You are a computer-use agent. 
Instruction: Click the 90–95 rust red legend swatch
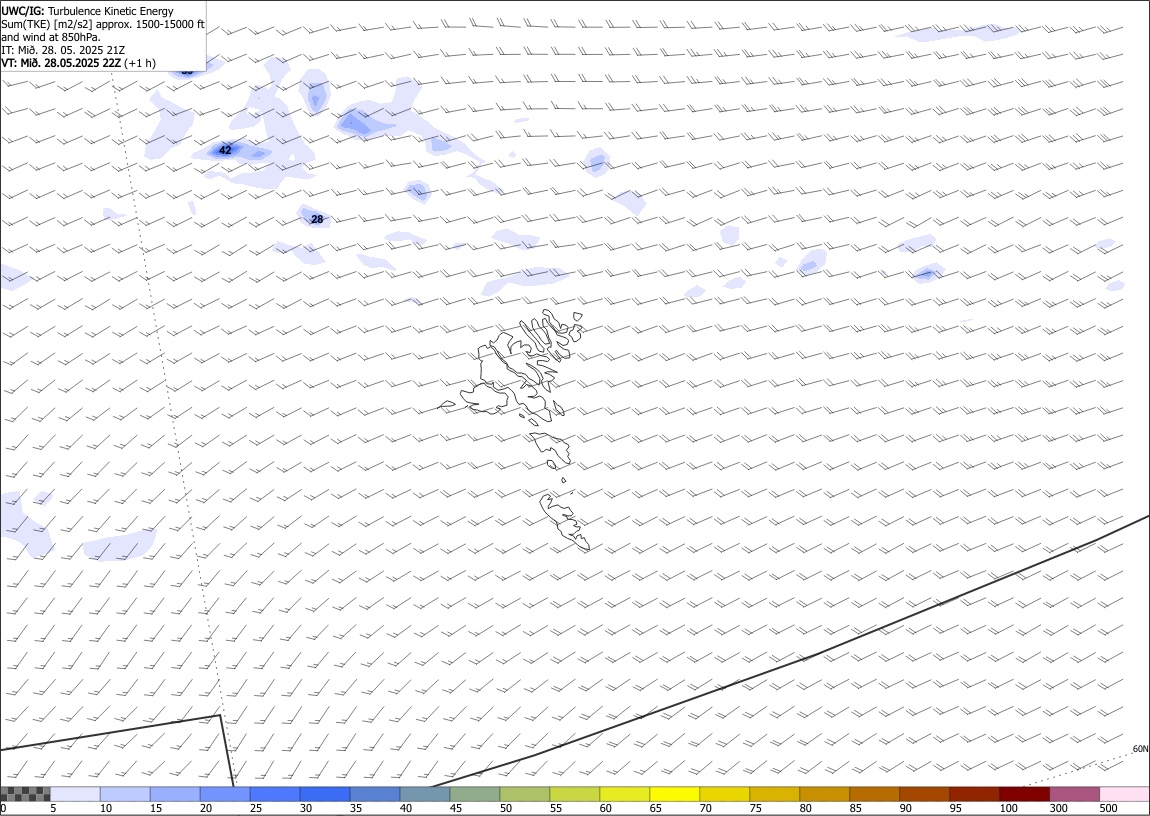[x=923, y=794]
